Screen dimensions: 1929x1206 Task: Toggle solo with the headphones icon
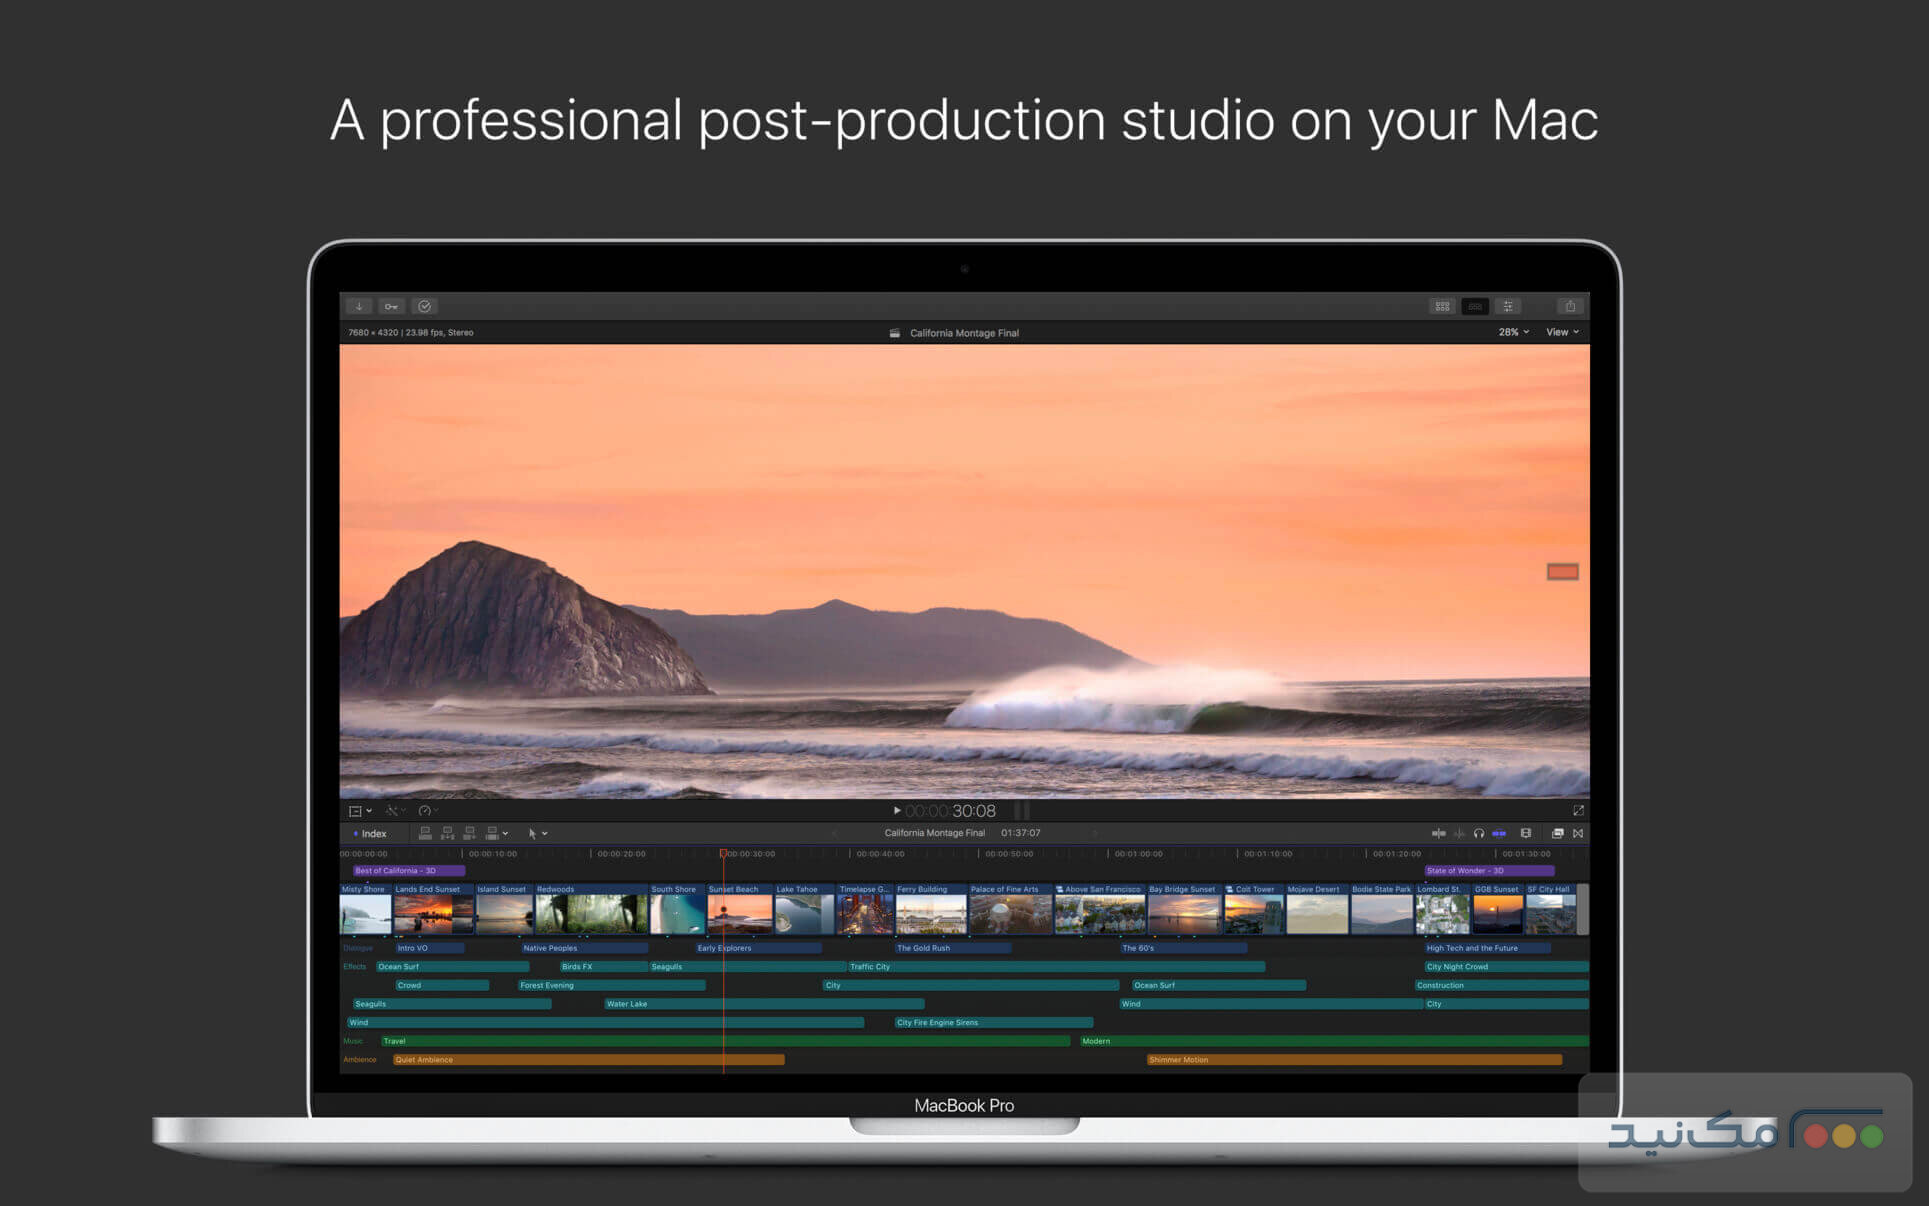[x=1479, y=833]
